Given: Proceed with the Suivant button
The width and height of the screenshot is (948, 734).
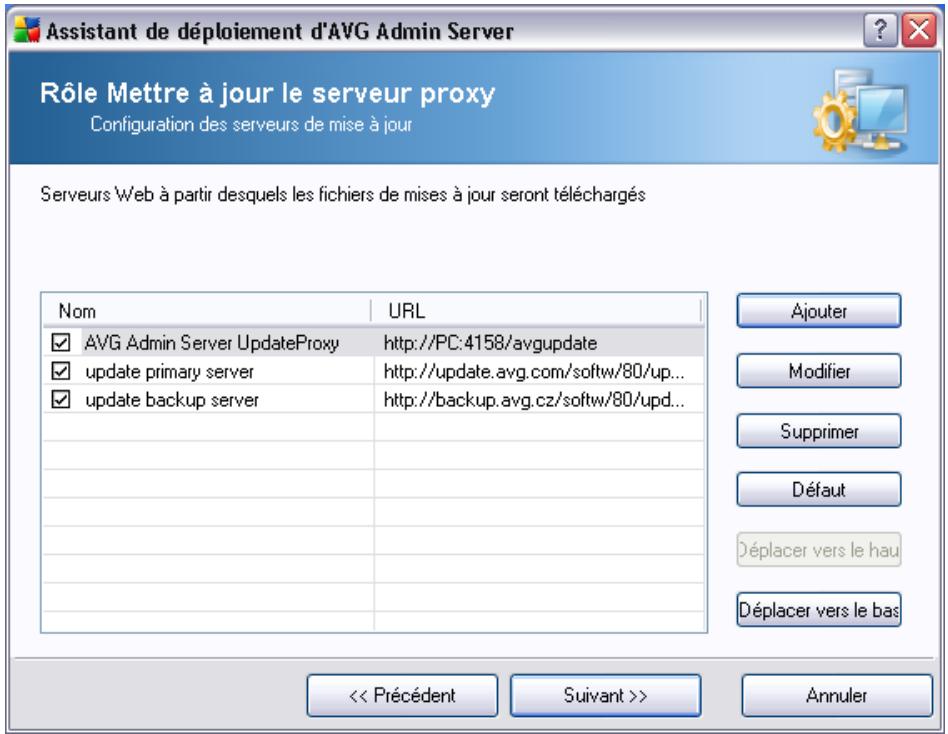Looking at the screenshot, I should coord(605,695).
